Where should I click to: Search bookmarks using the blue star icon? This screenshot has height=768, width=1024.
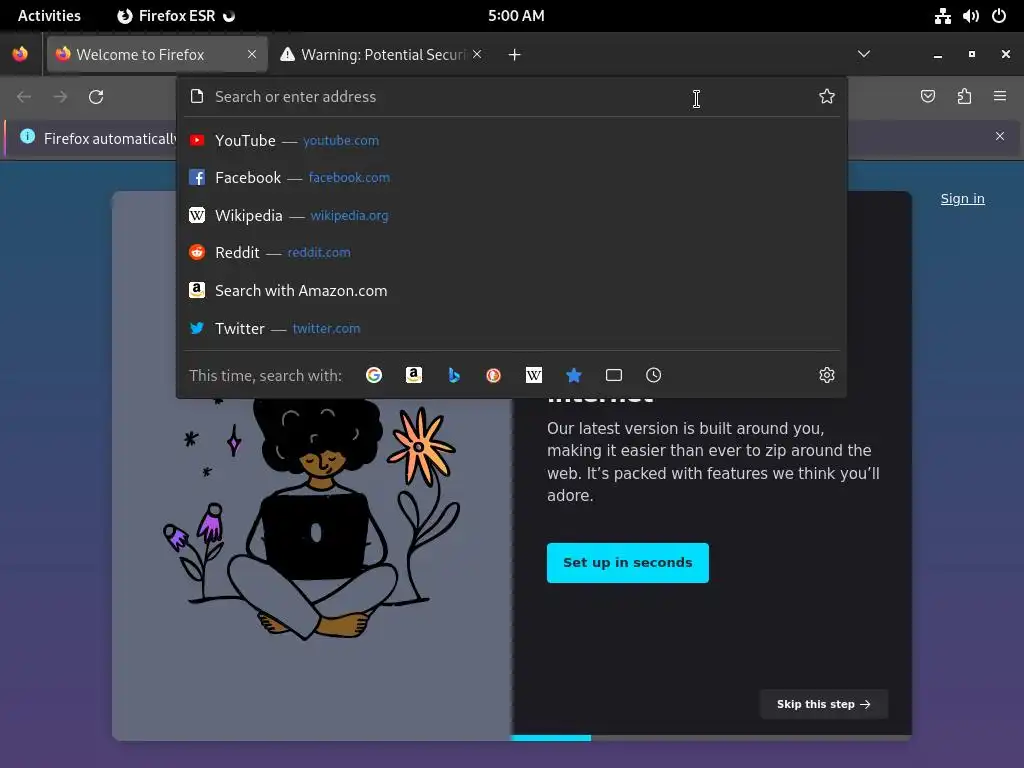tap(574, 375)
